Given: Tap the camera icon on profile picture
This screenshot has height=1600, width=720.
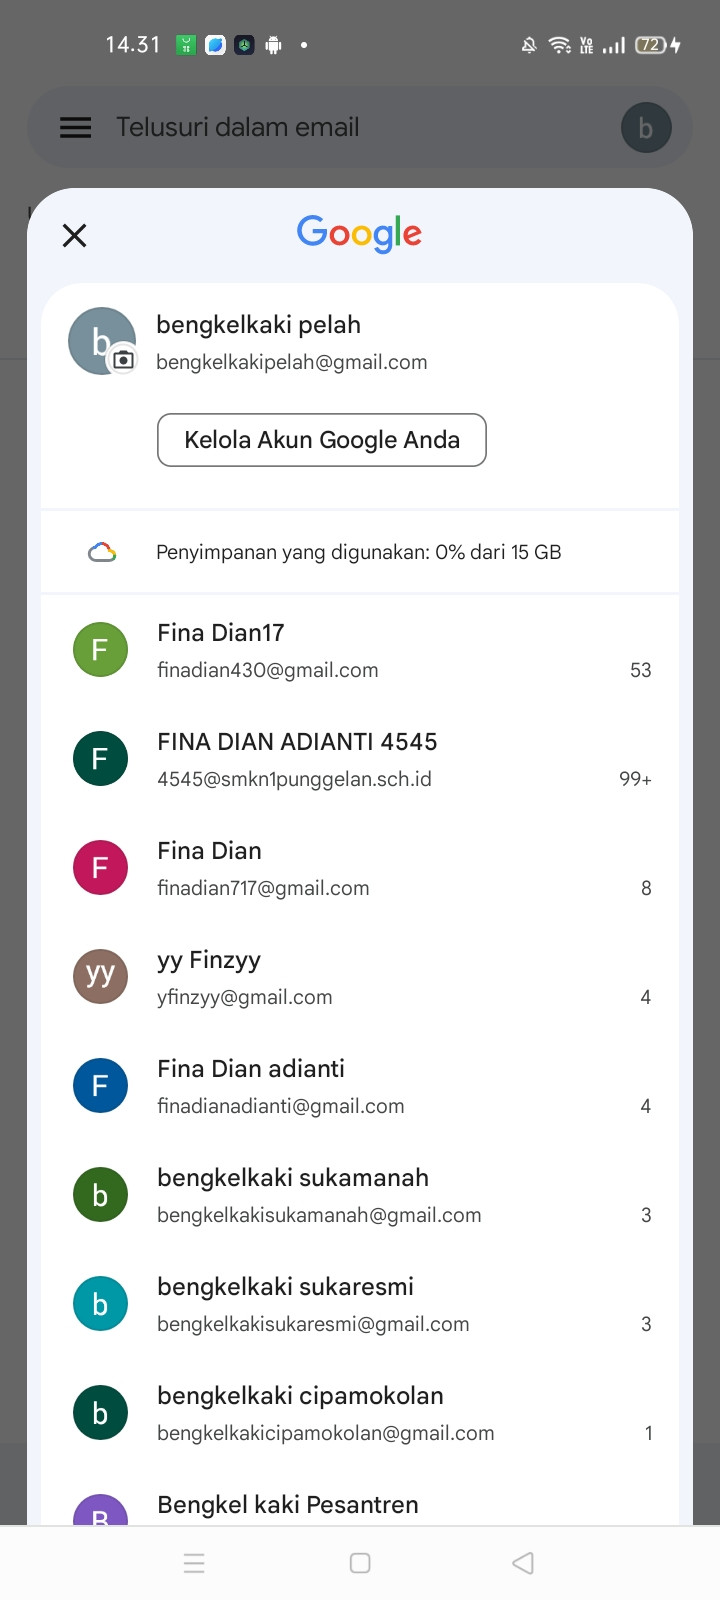Looking at the screenshot, I should (123, 360).
